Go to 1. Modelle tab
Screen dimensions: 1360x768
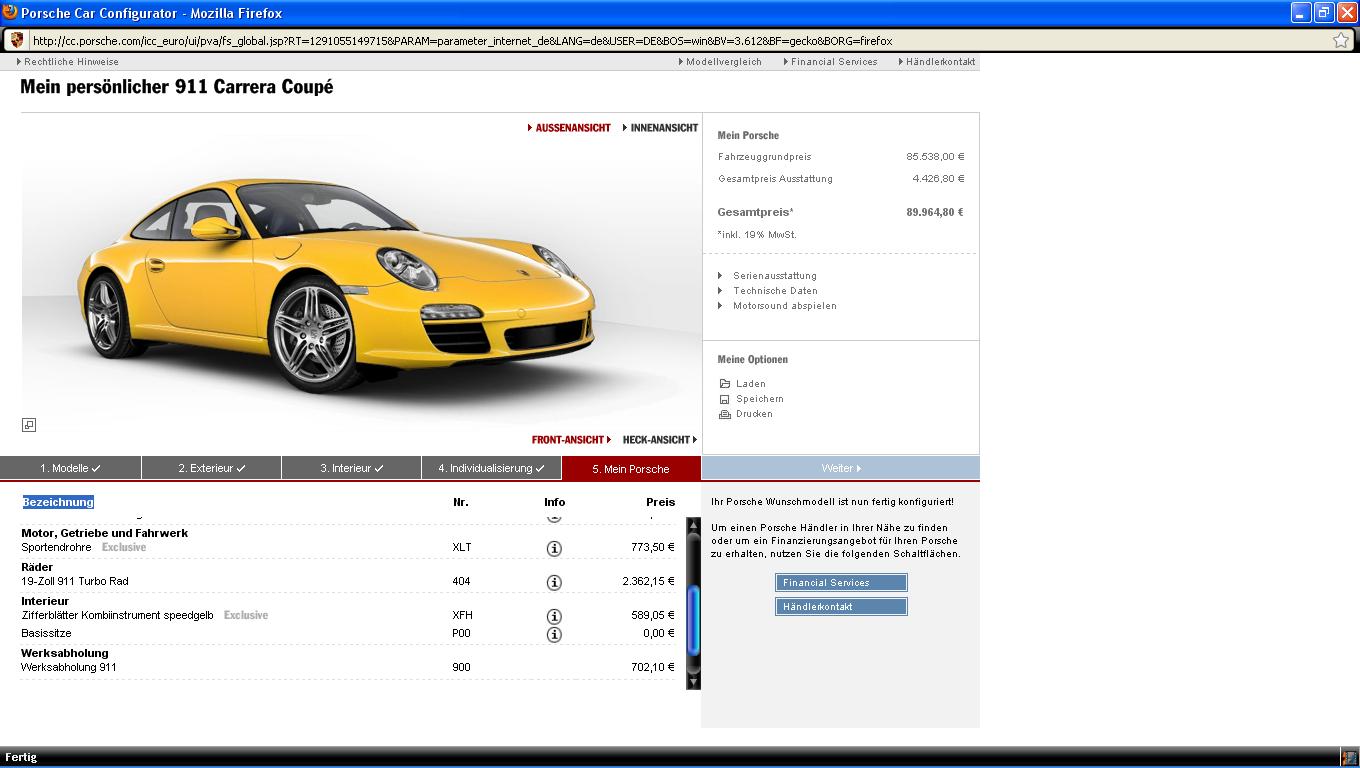click(70, 468)
